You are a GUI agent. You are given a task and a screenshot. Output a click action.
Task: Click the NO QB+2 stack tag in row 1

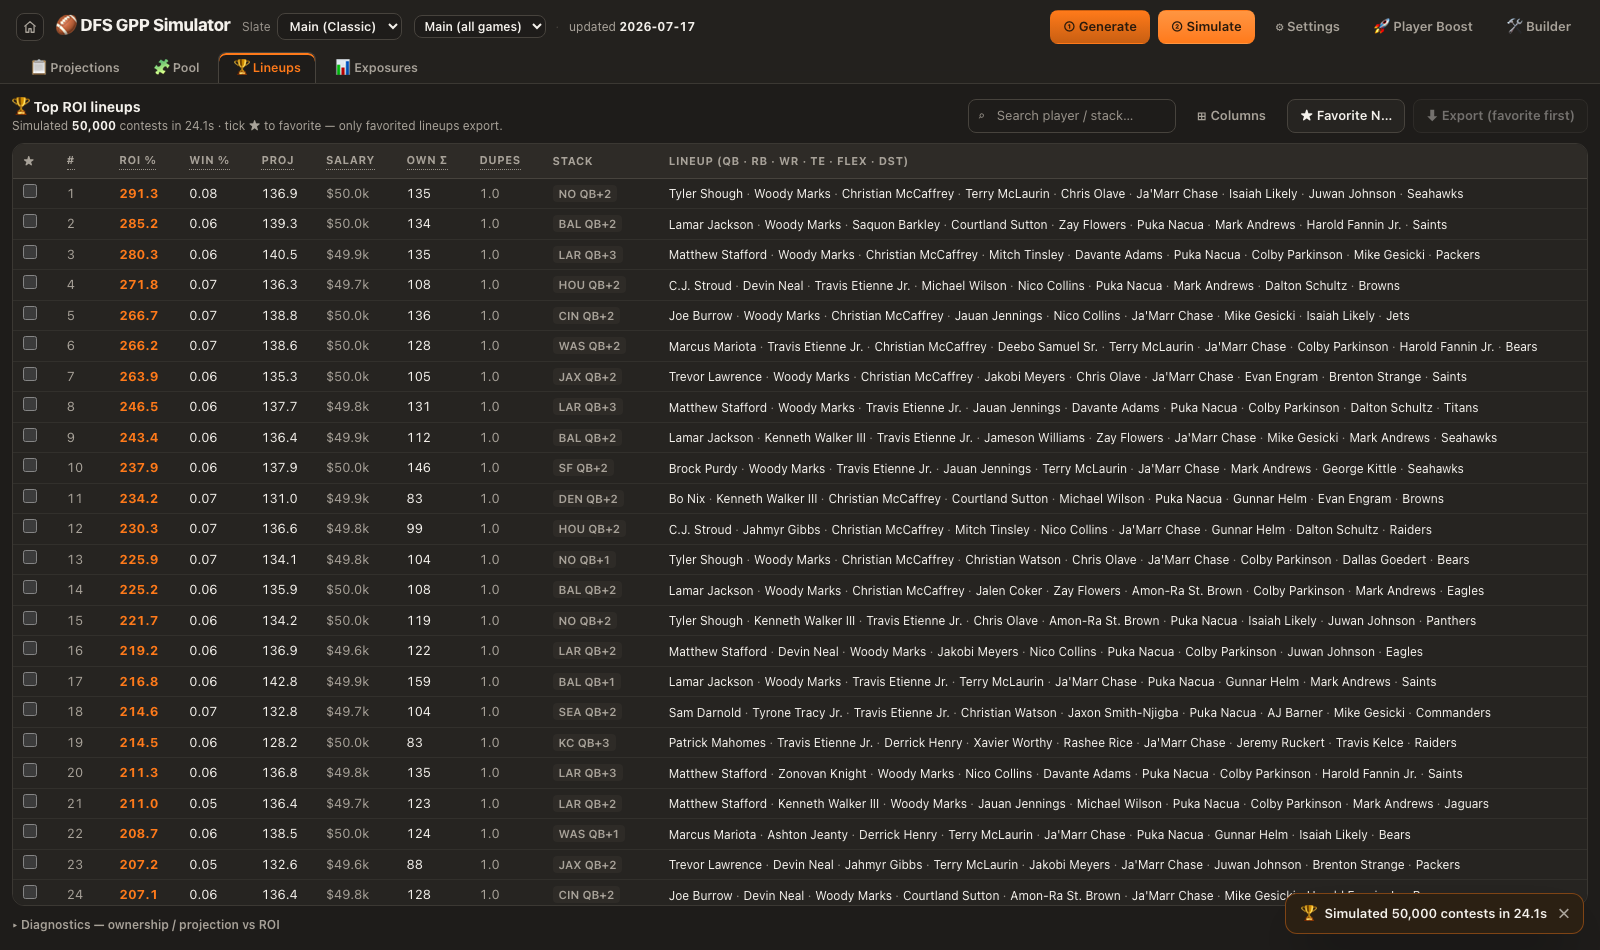[585, 194]
